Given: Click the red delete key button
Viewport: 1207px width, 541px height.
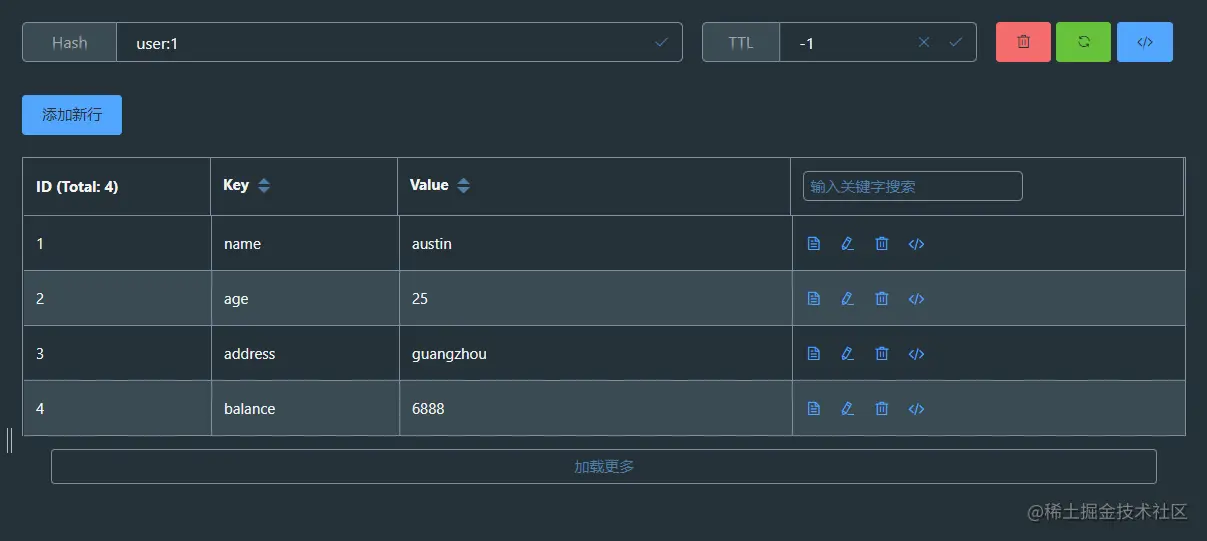Looking at the screenshot, I should click(1023, 42).
